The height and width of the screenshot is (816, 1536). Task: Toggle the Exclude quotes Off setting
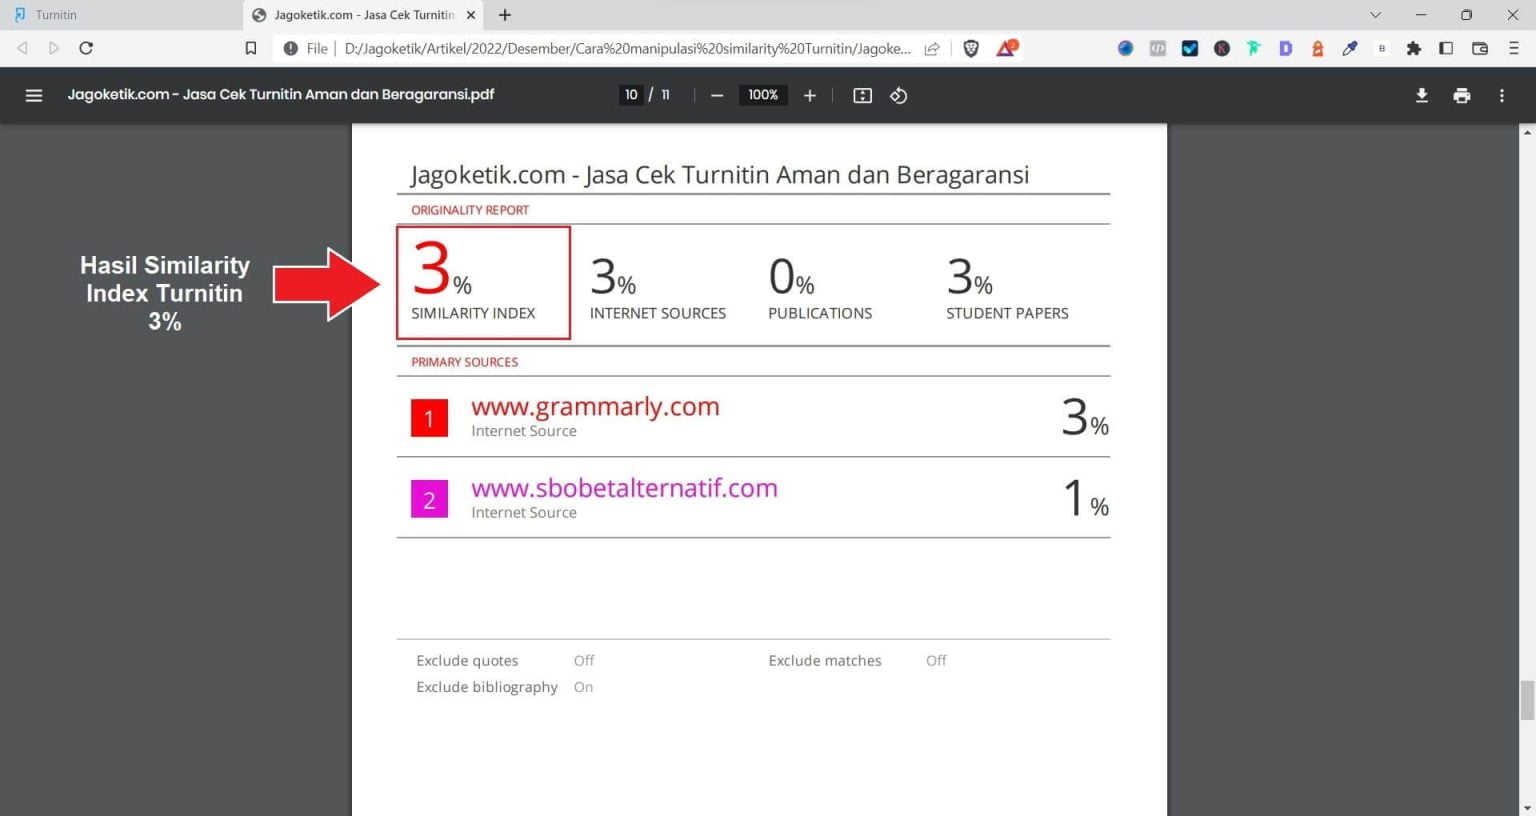coord(584,660)
